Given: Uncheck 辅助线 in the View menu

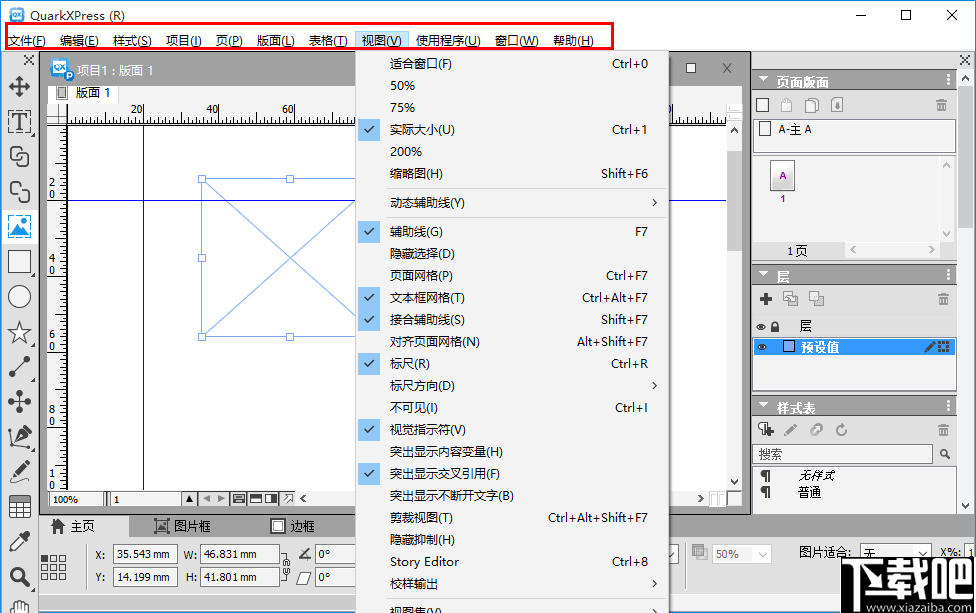Looking at the screenshot, I should tap(420, 231).
